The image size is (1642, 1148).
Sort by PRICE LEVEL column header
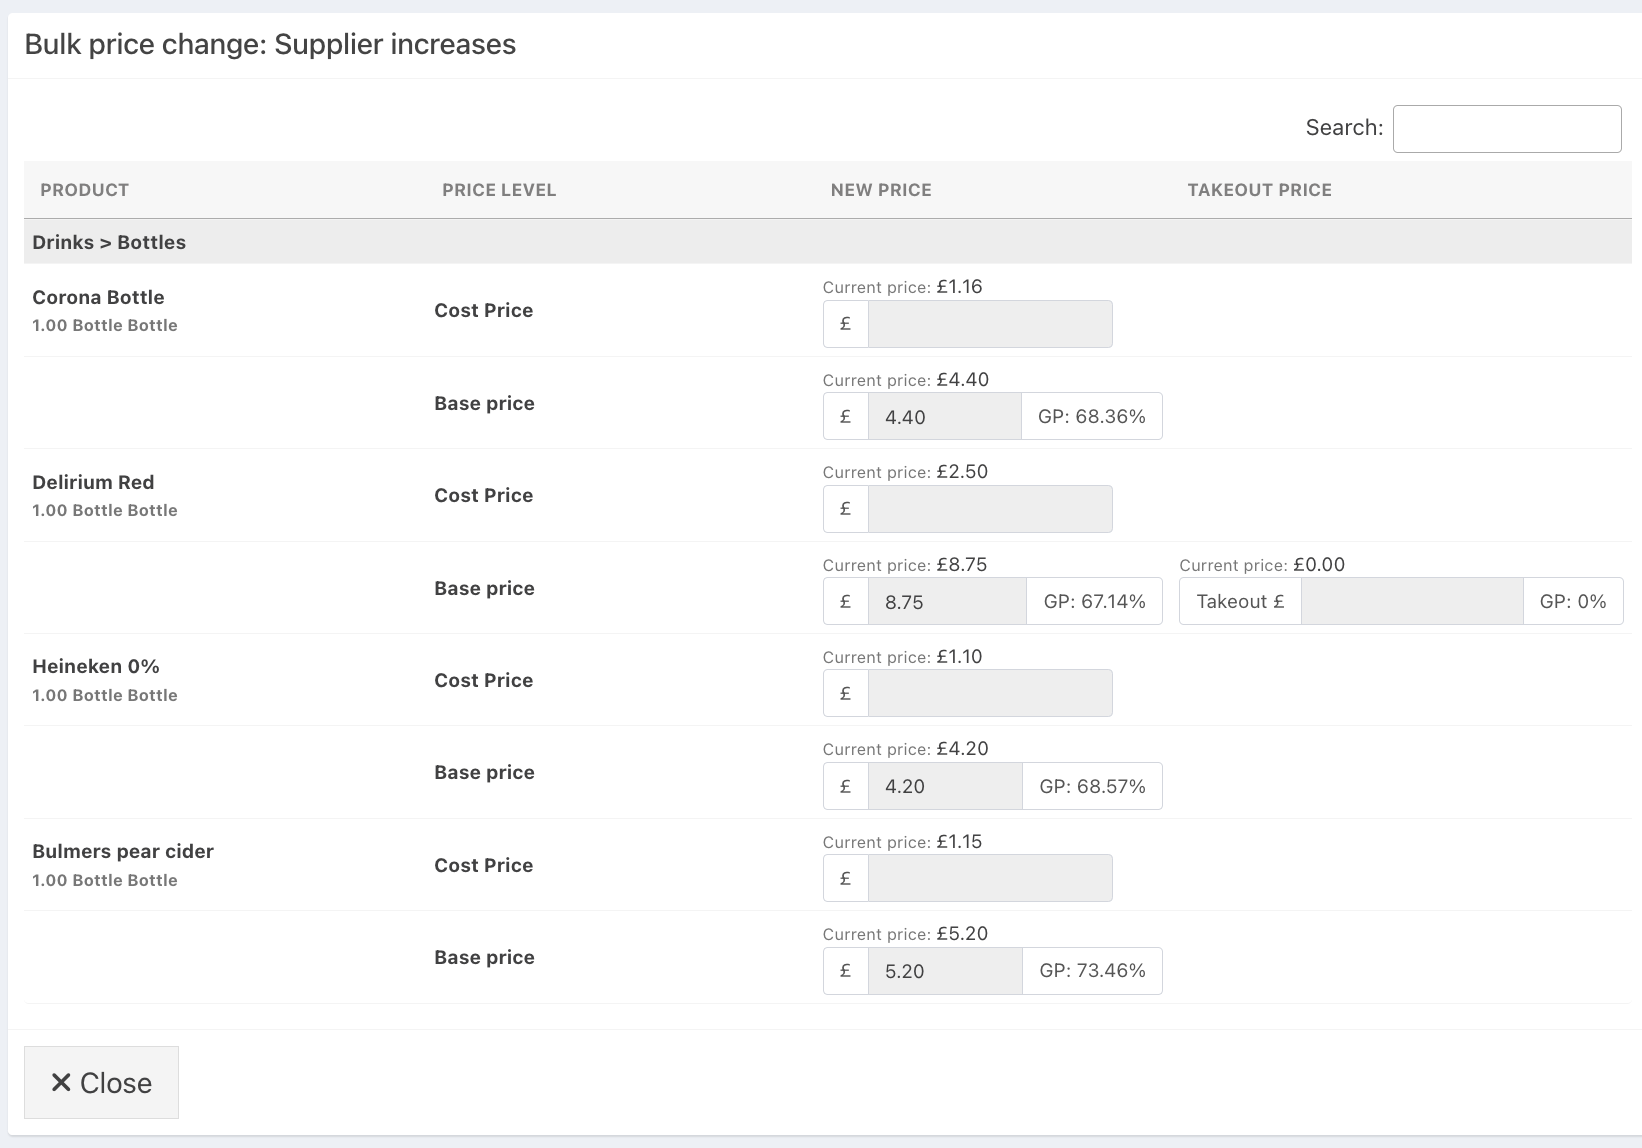(x=499, y=190)
